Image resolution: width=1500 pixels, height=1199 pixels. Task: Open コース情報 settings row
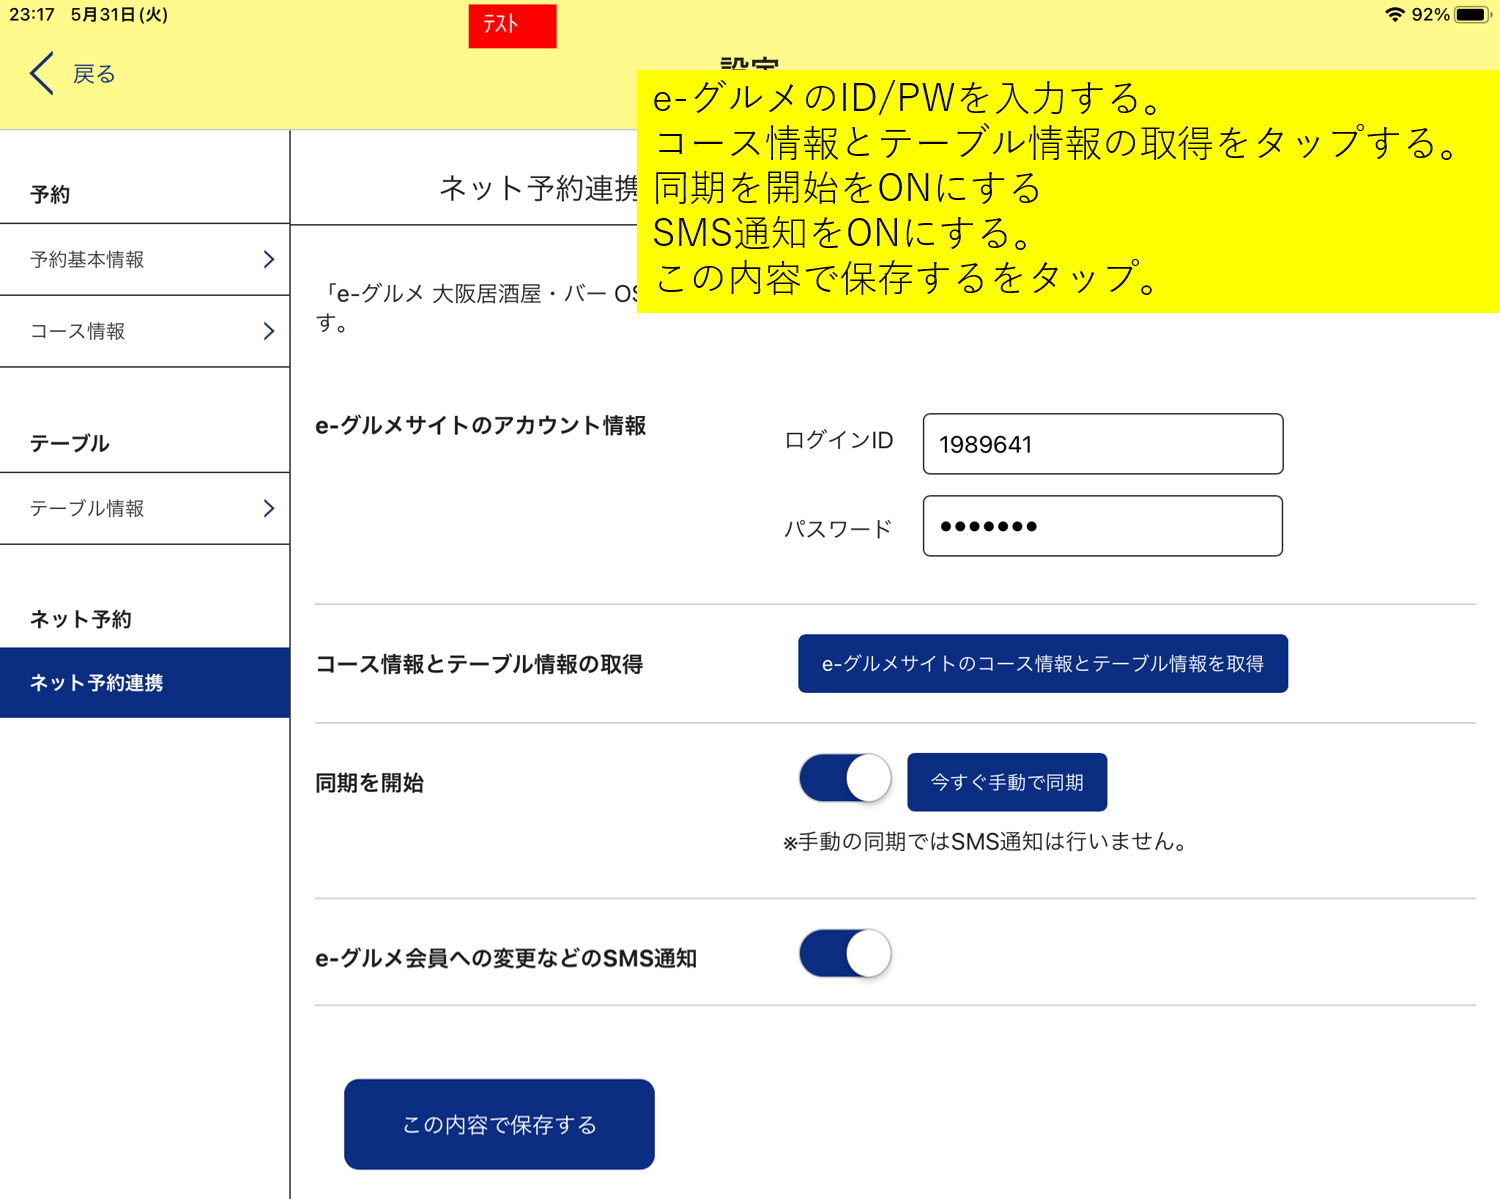pos(145,331)
